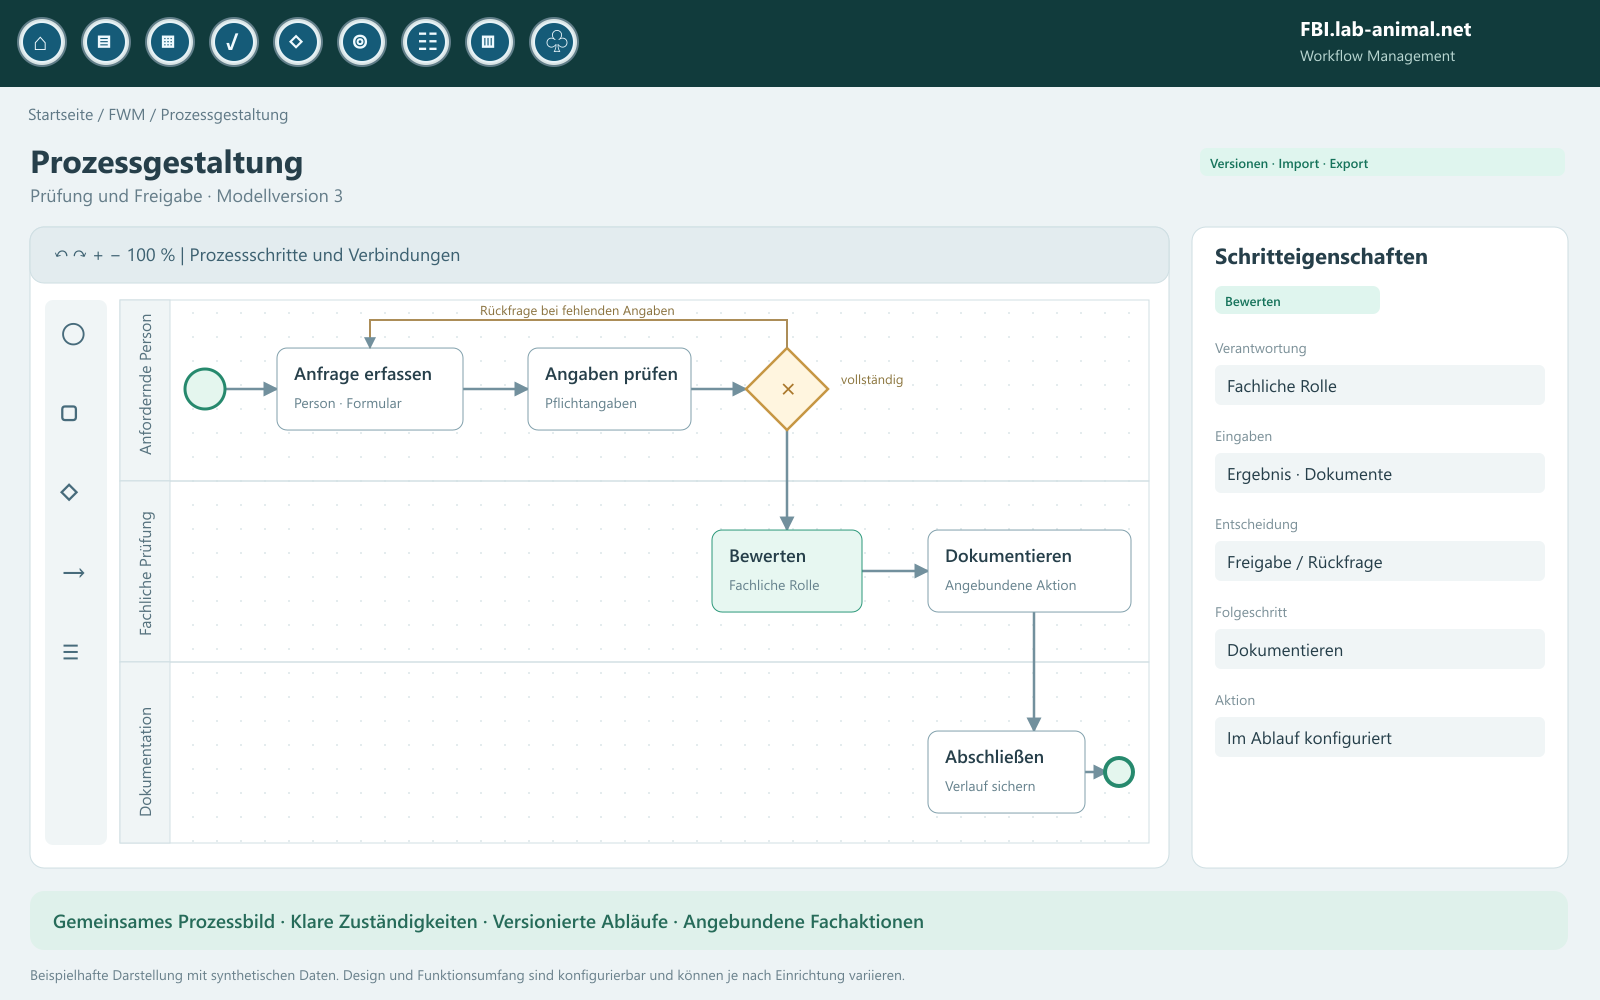Viewport: 1600px width, 1000px height.
Task: Edit the Folgeschritt field Dokumentieren
Action: [x=1380, y=649]
